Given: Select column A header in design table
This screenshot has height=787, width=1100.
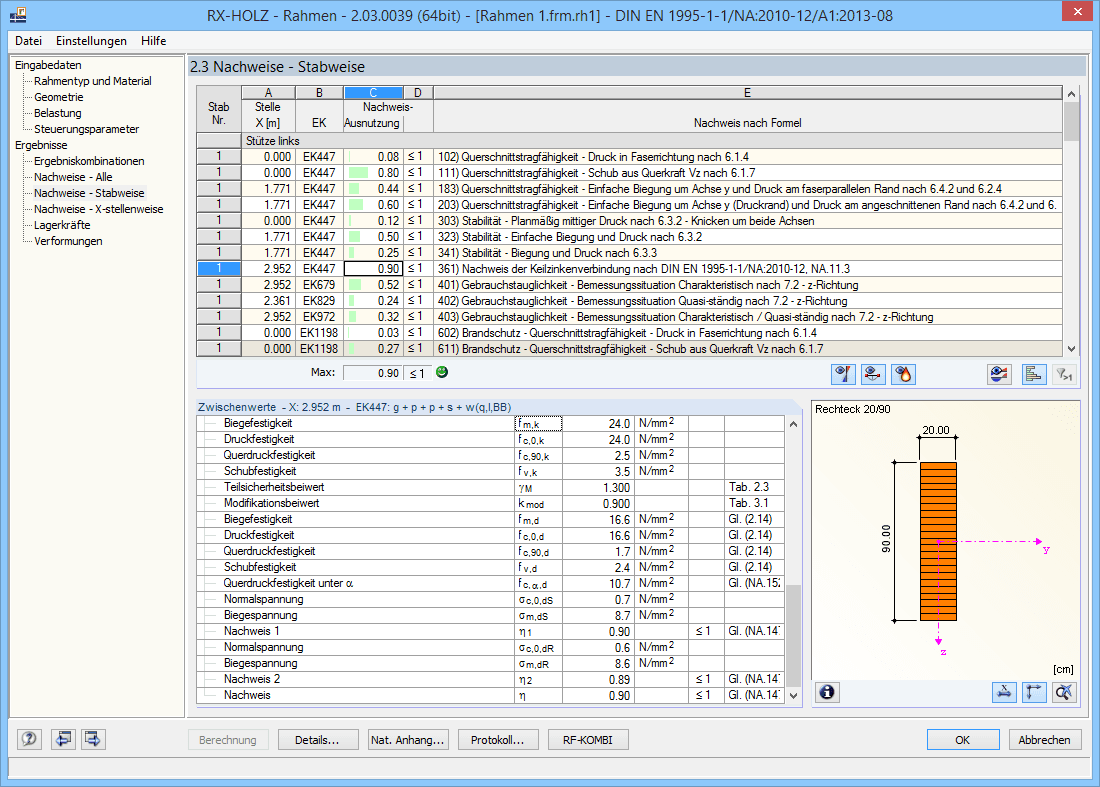Looking at the screenshot, I should click(x=268, y=93).
